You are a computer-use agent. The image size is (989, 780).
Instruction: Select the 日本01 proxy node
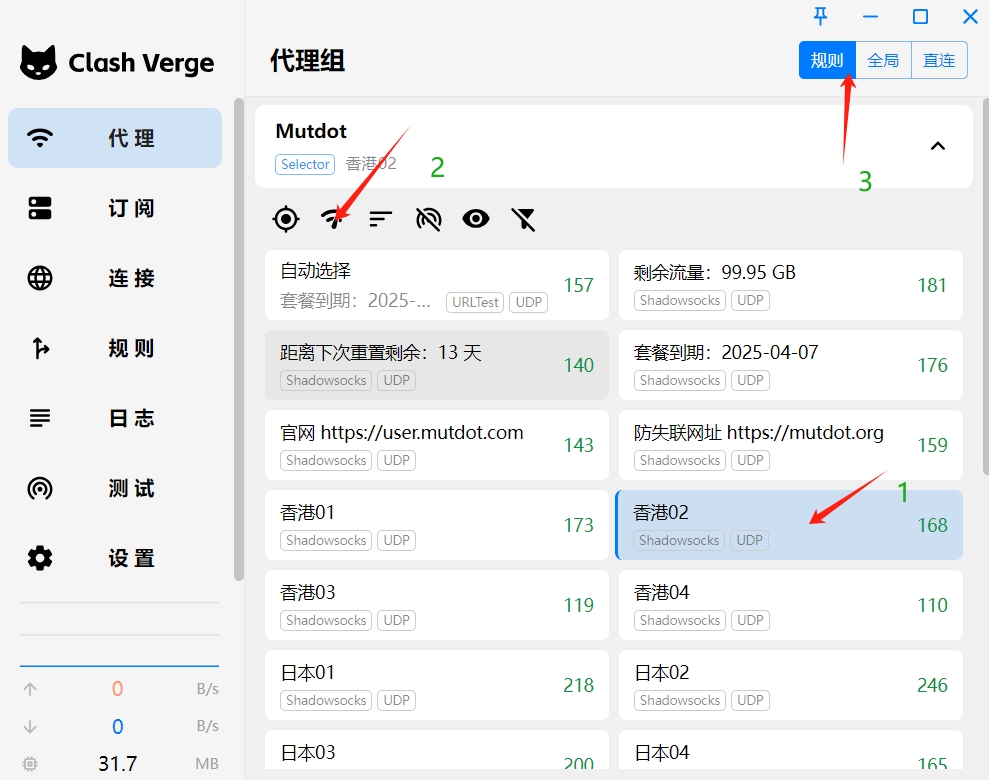[436, 685]
